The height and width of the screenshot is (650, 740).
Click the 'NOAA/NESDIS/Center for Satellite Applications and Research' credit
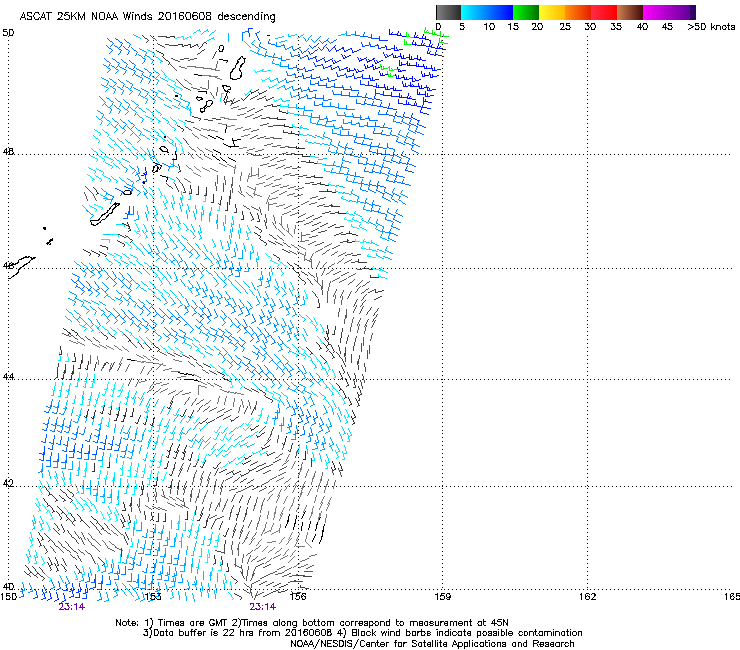432,644
